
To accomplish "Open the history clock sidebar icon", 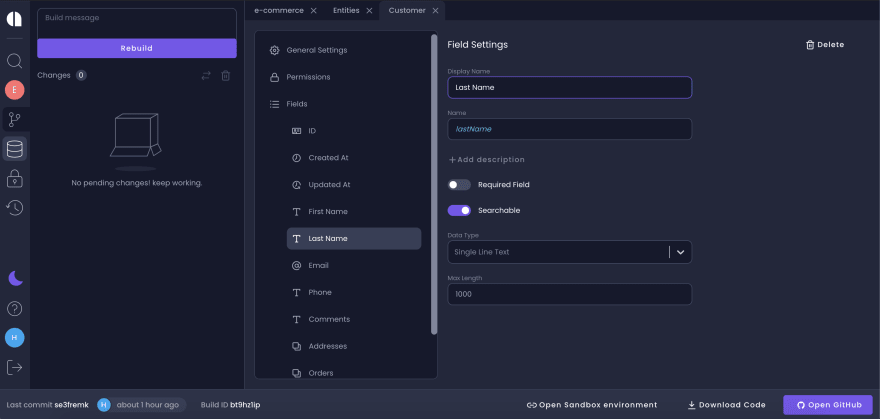I will 15,208.
